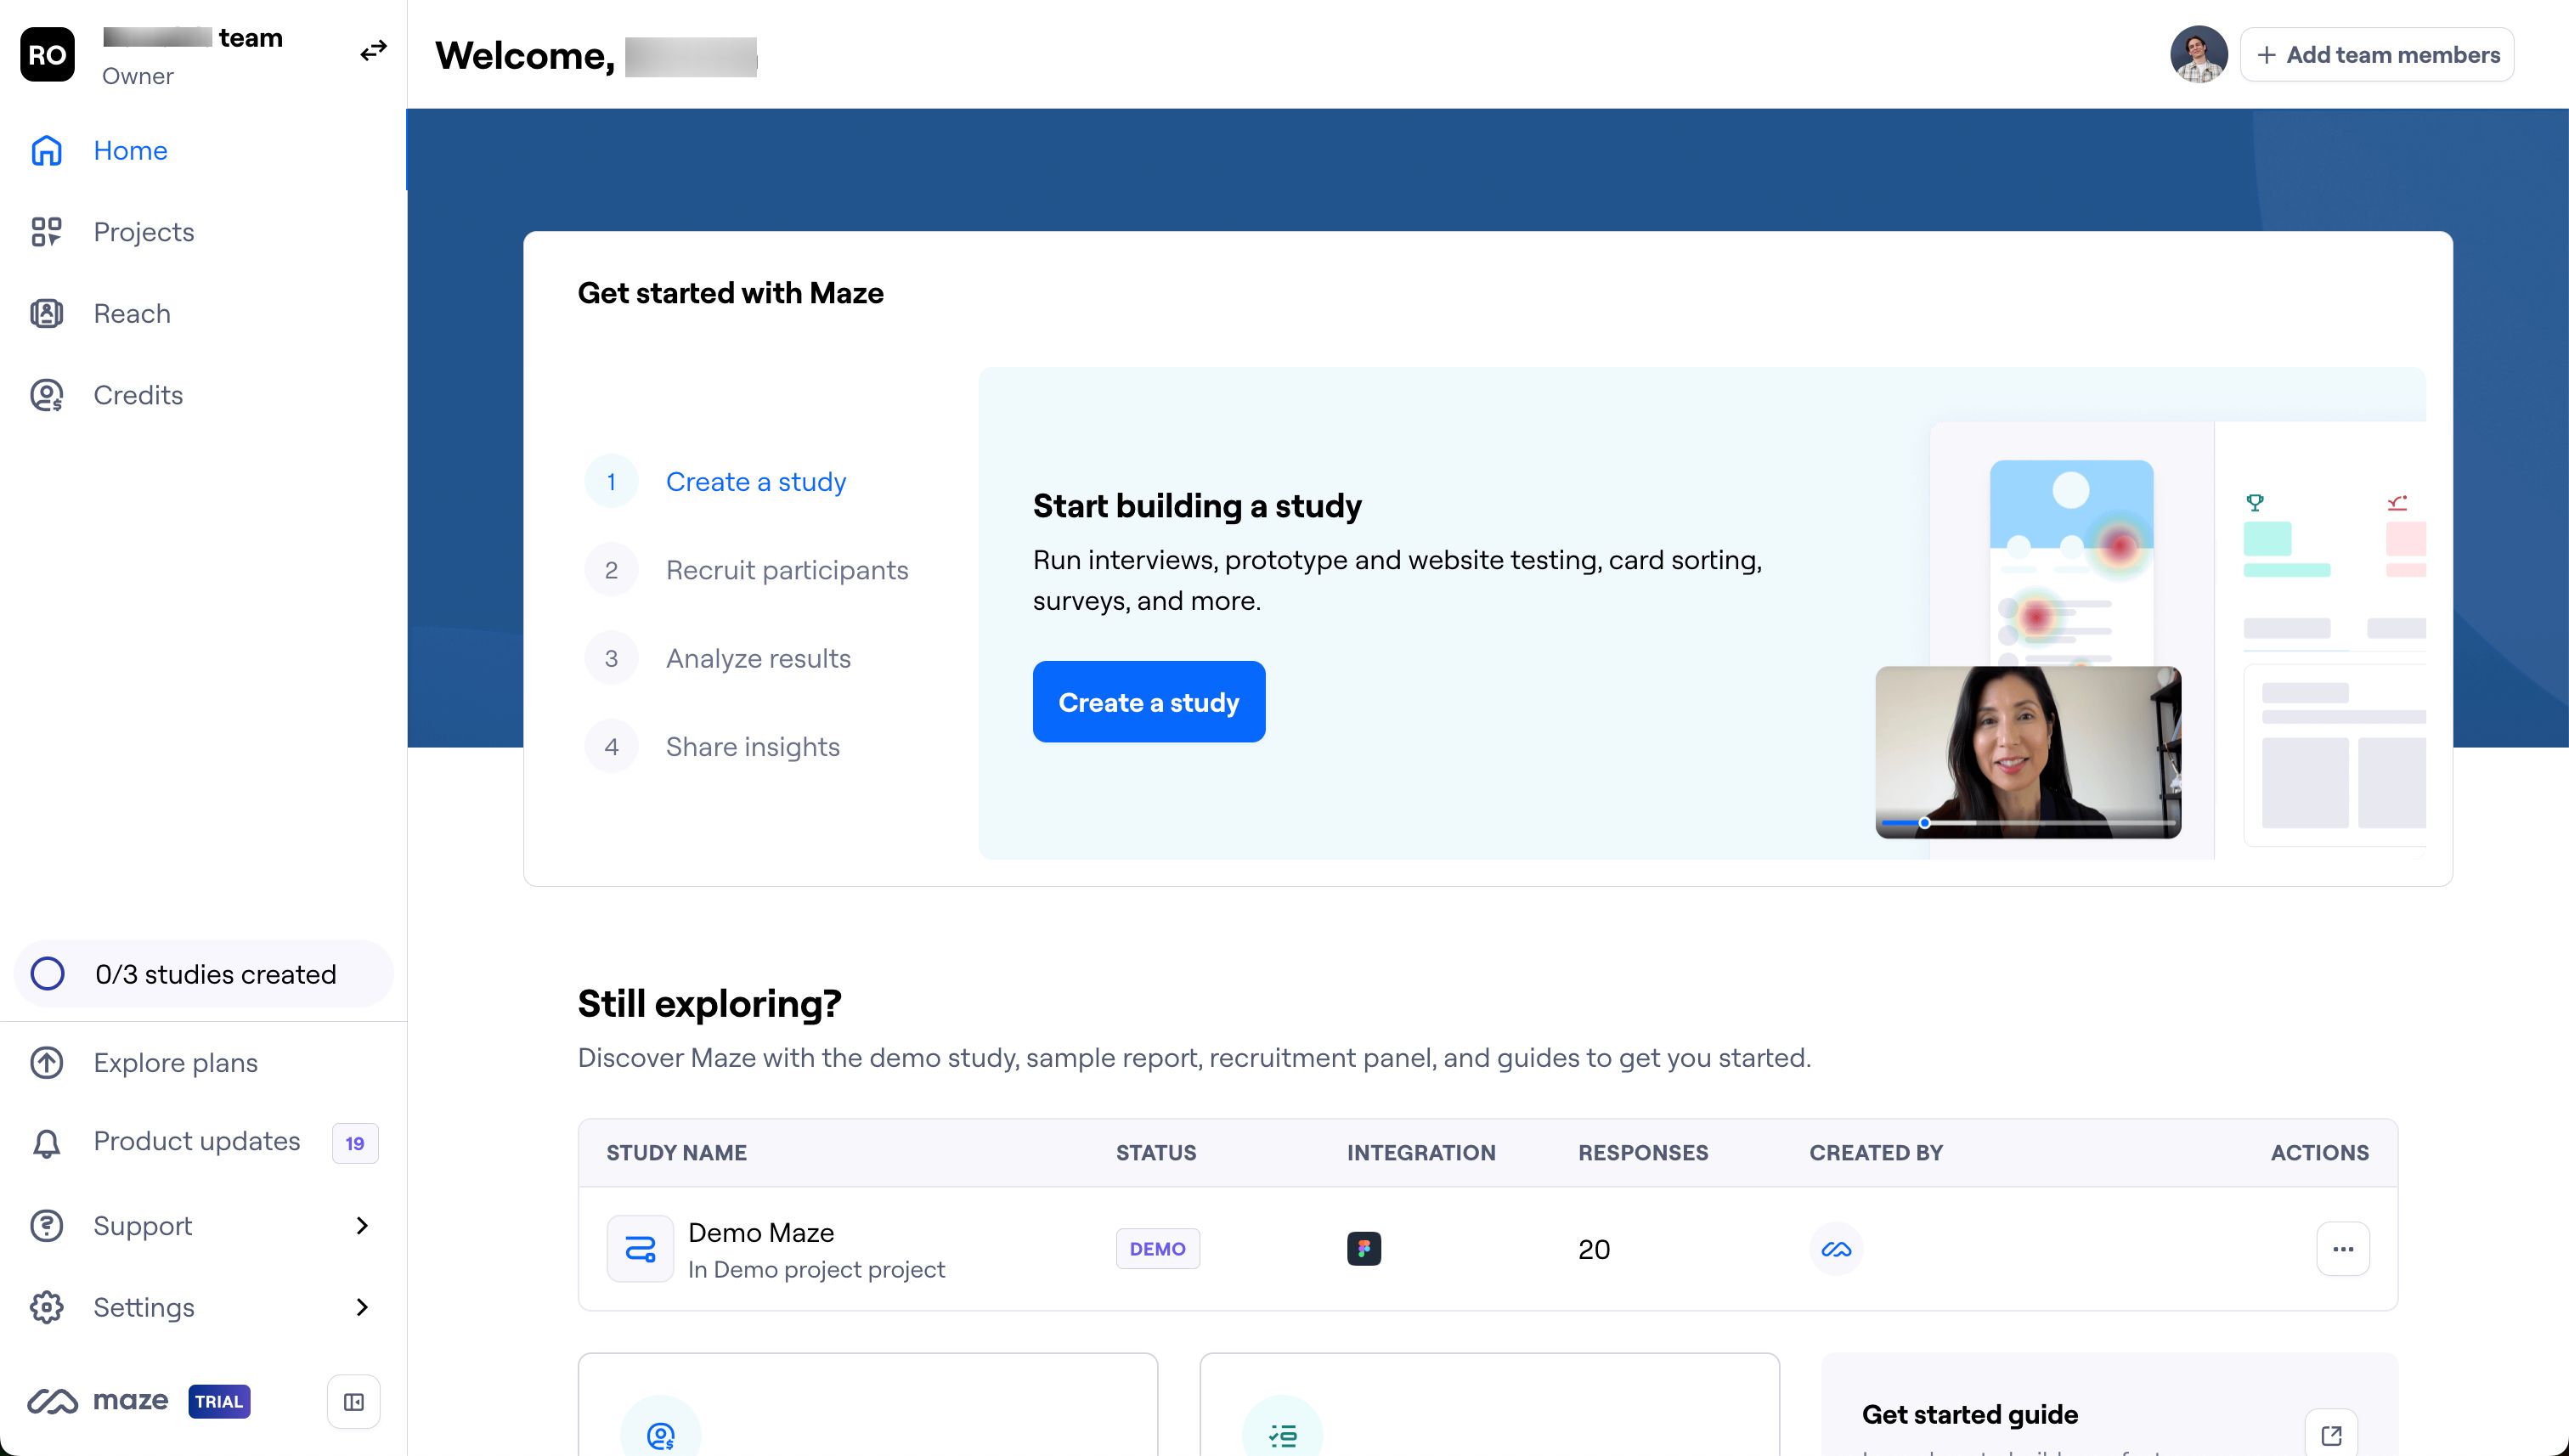Click the RO team avatar badge
This screenshot has width=2569, height=1456.
pyautogui.click(x=47, y=54)
